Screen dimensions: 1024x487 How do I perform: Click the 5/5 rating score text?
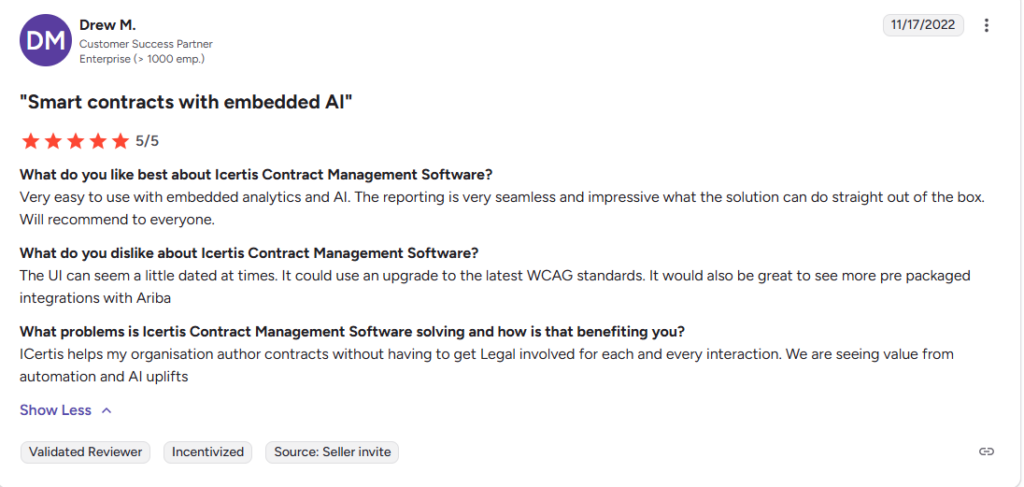pyautogui.click(x=147, y=141)
